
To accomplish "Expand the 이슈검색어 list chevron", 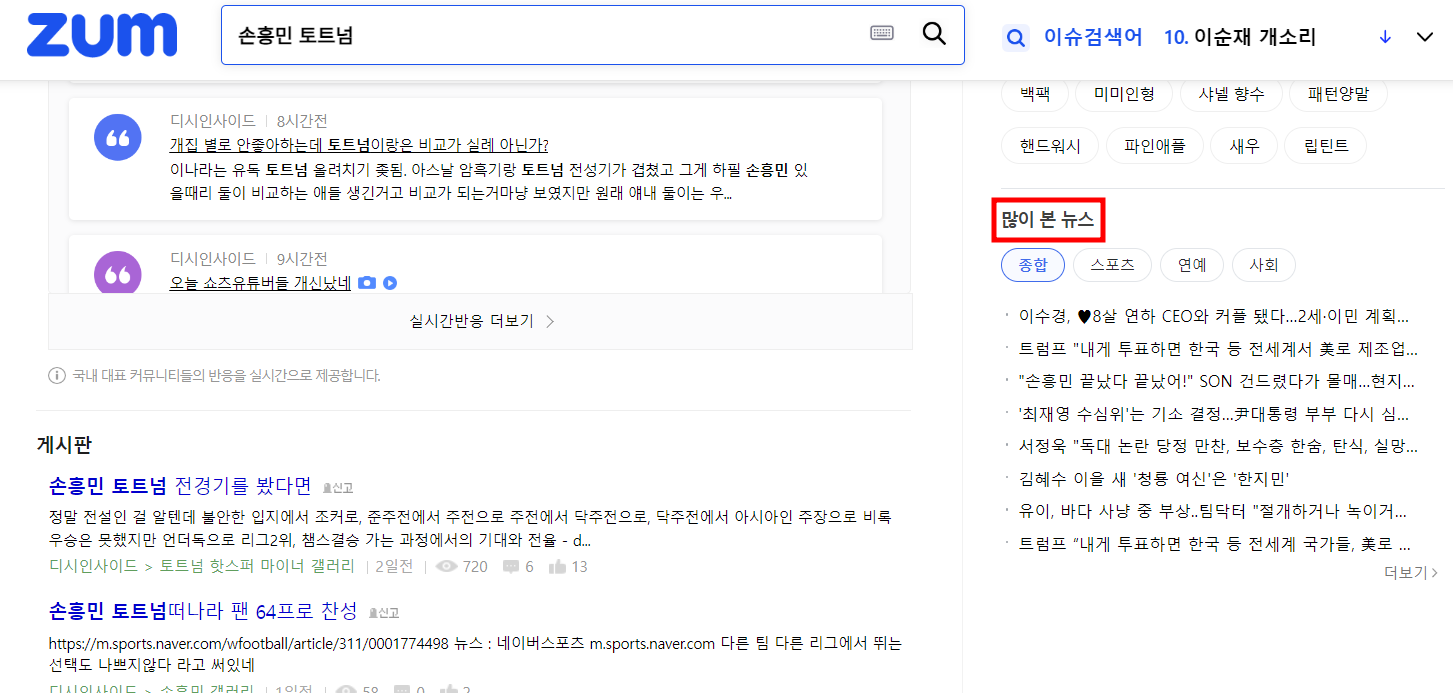I will (x=1426, y=37).
